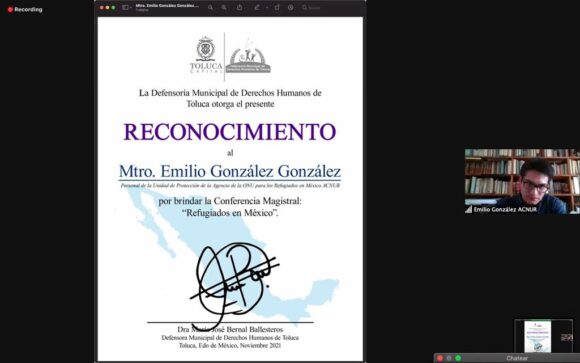Image resolution: width=580 pixels, height=363 pixels.
Task: Open the small shared certificate thumbnail
Action: coord(537,336)
